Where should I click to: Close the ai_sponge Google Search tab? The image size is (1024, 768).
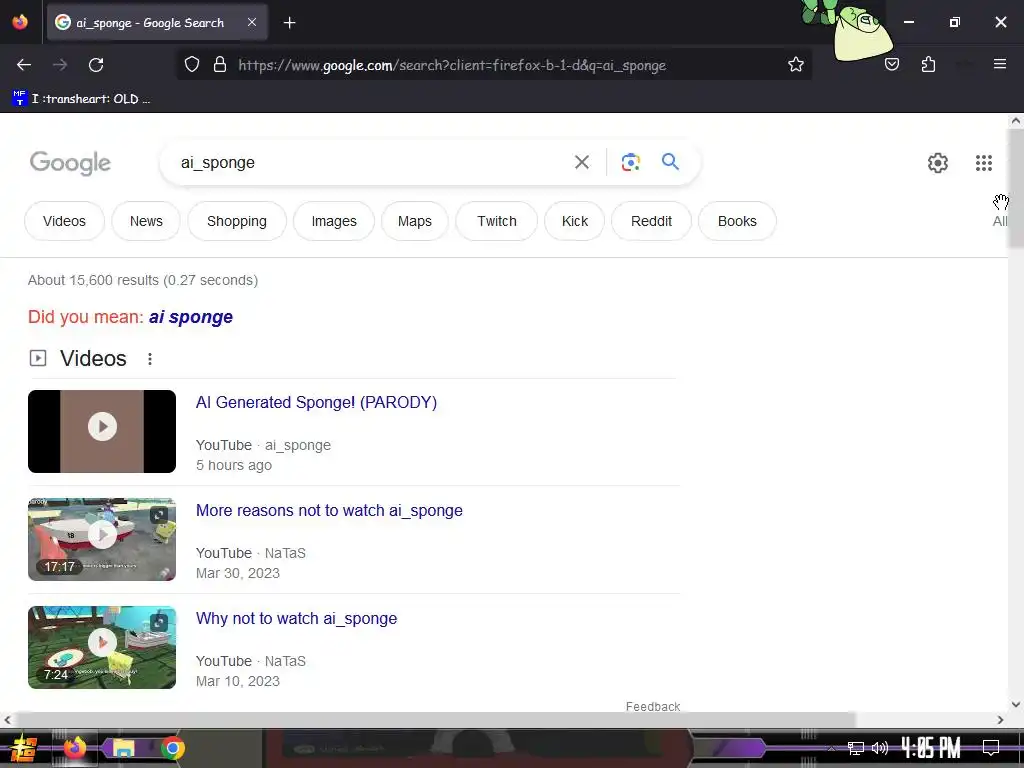tap(252, 22)
